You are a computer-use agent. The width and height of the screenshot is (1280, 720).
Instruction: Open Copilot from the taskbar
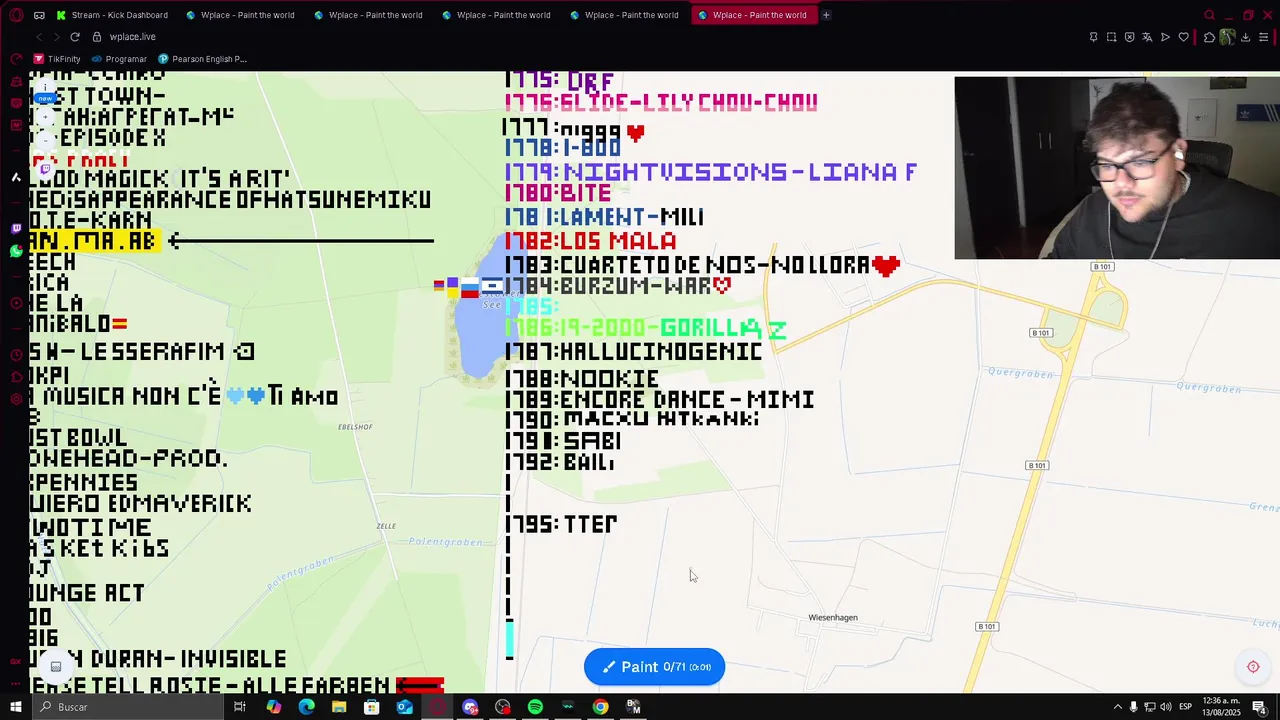pos(274,707)
